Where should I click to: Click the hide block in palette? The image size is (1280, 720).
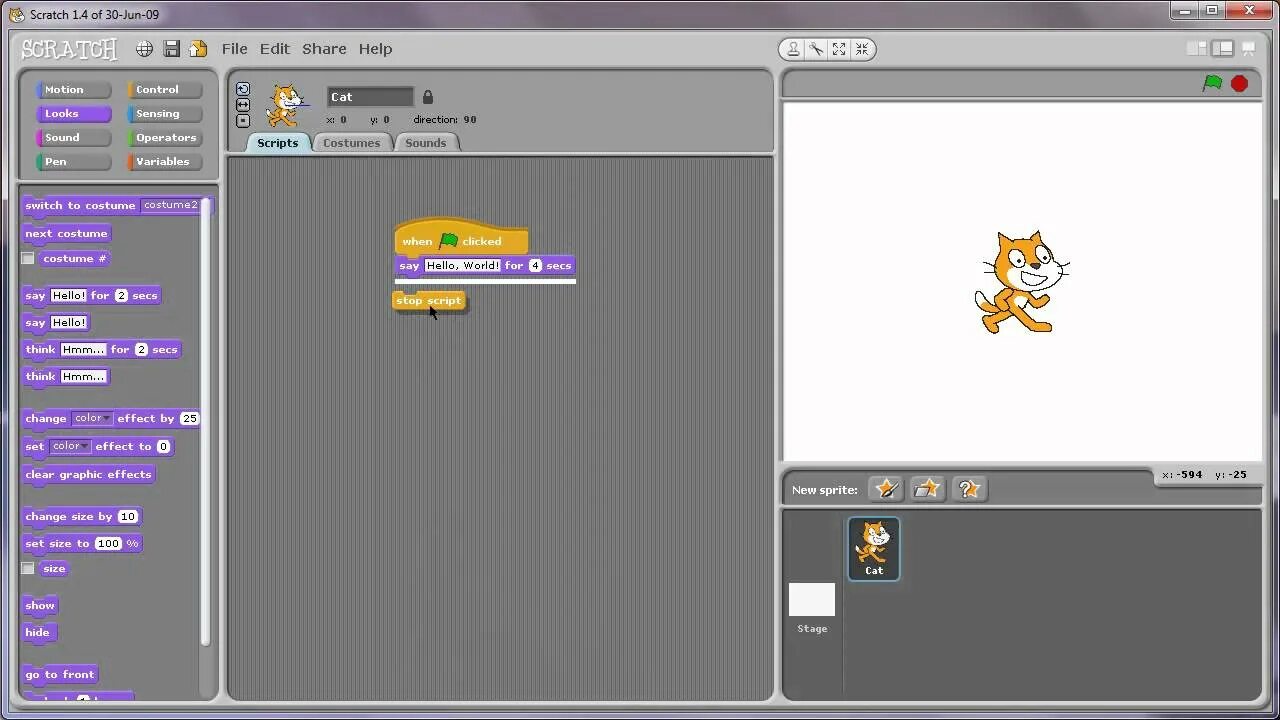tap(38, 633)
